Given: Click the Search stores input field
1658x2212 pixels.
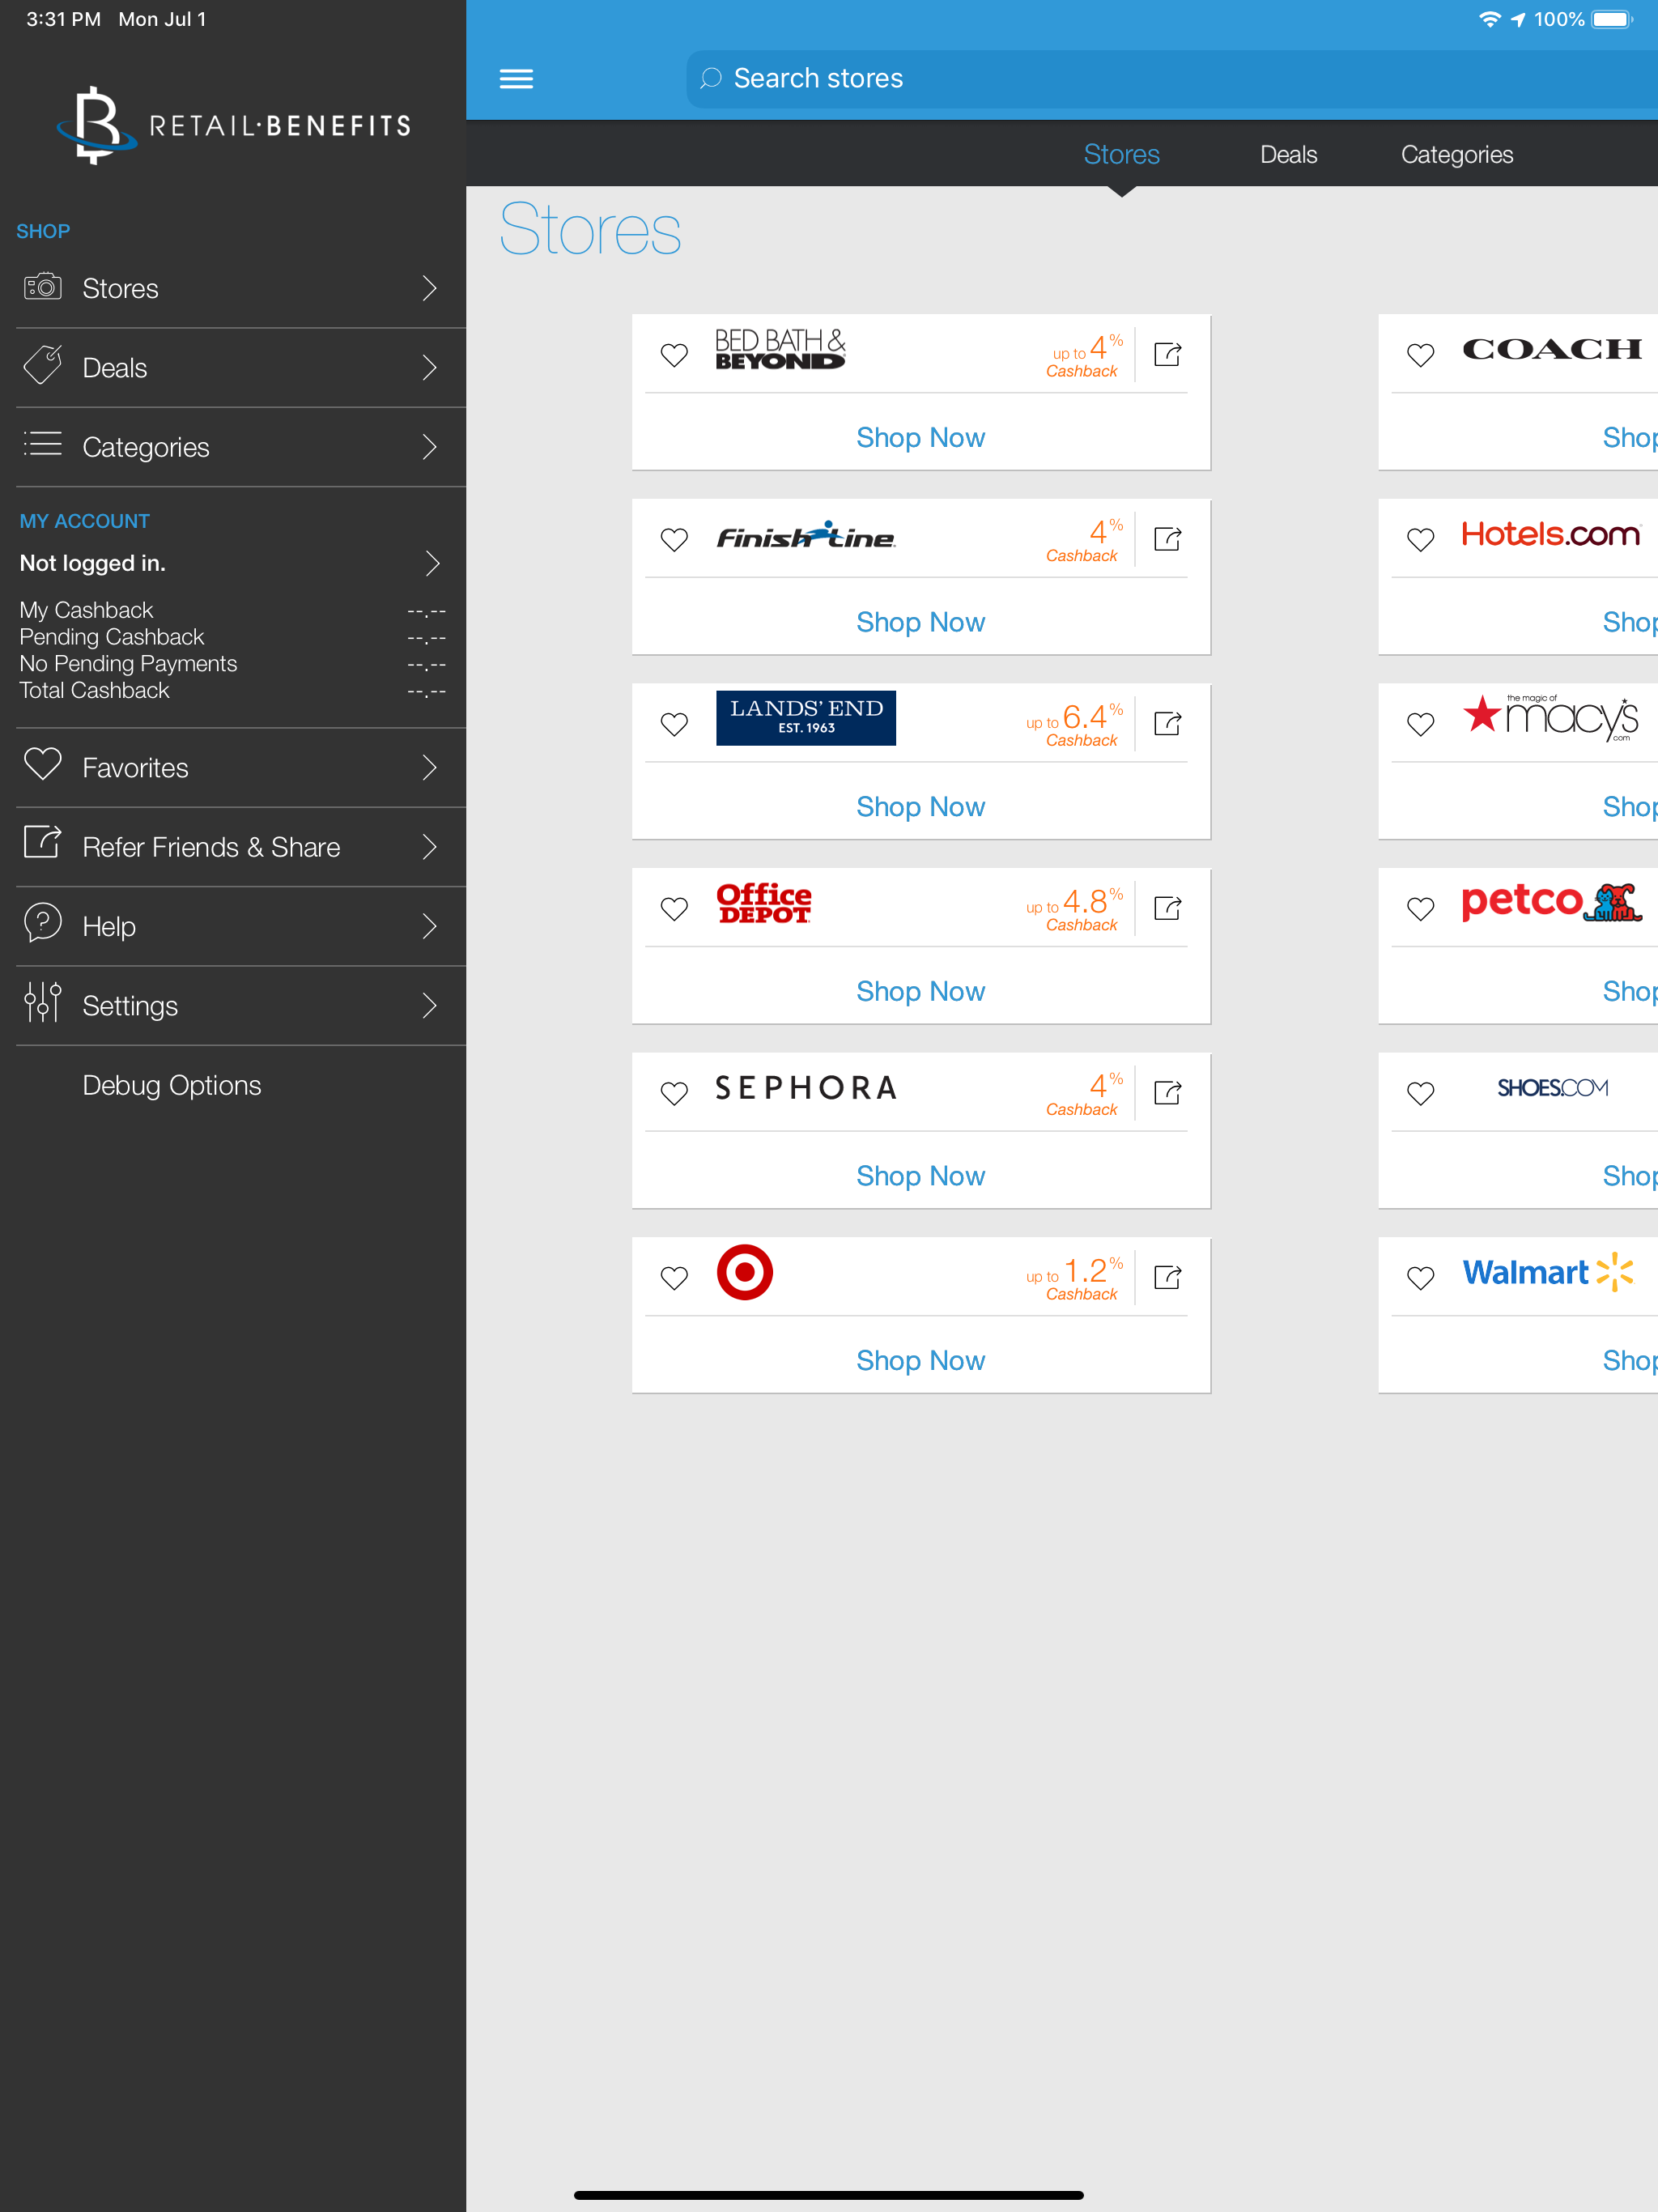Looking at the screenshot, I should (1172, 78).
